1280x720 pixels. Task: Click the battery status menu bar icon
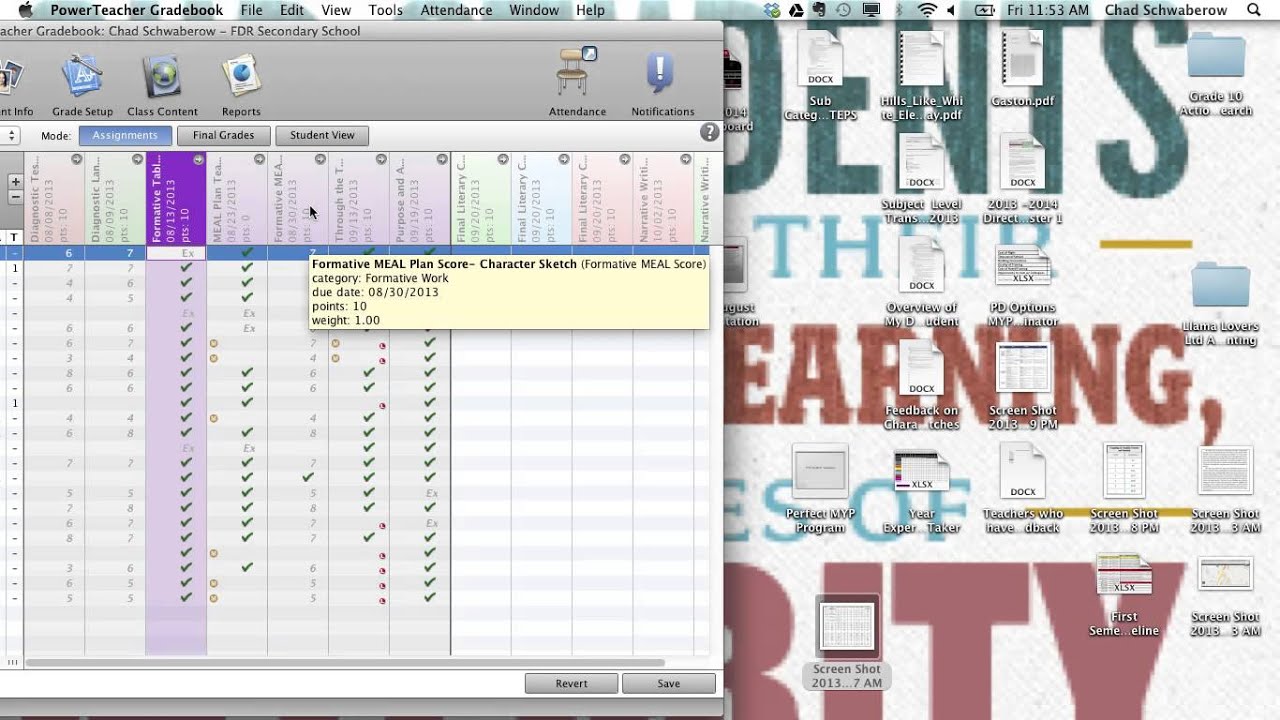[985, 10]
